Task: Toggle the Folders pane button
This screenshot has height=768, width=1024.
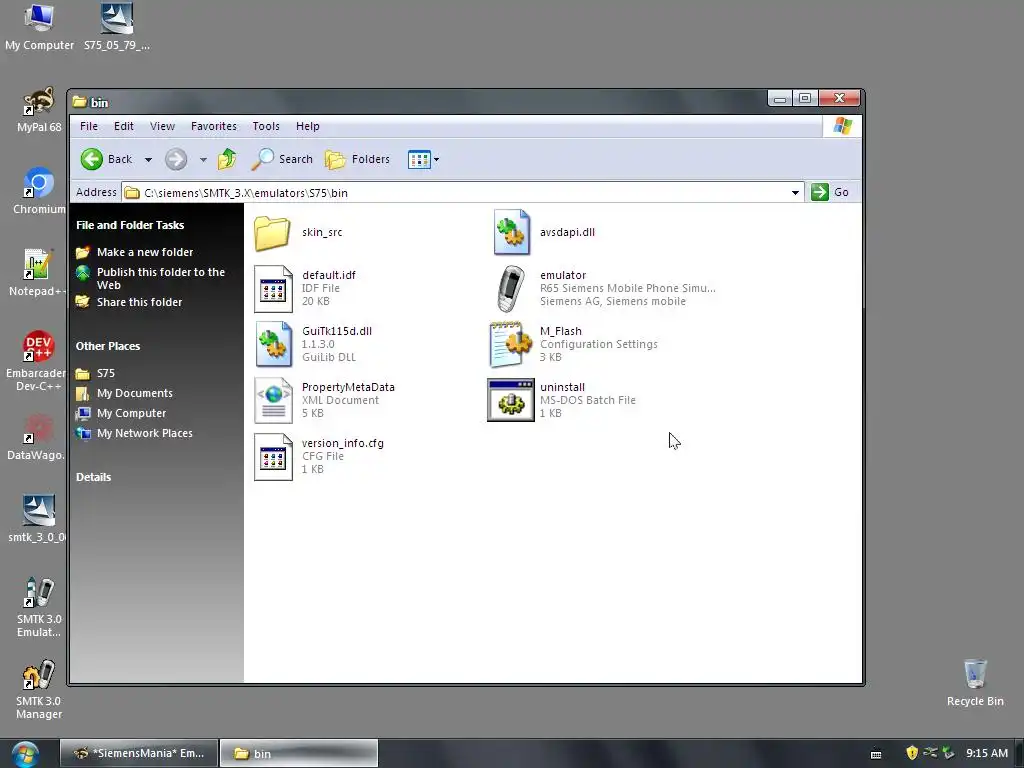Action: coord(358,159)
